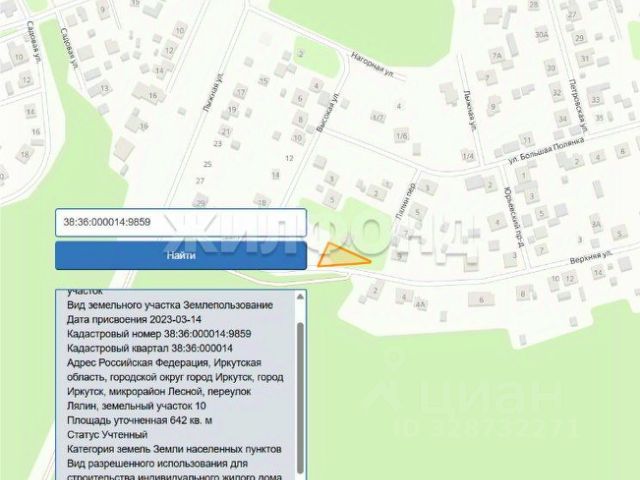Click the info panel scroll-up arrow
Viewport: 640px width, 480px height.
click(x=300, y=296)
